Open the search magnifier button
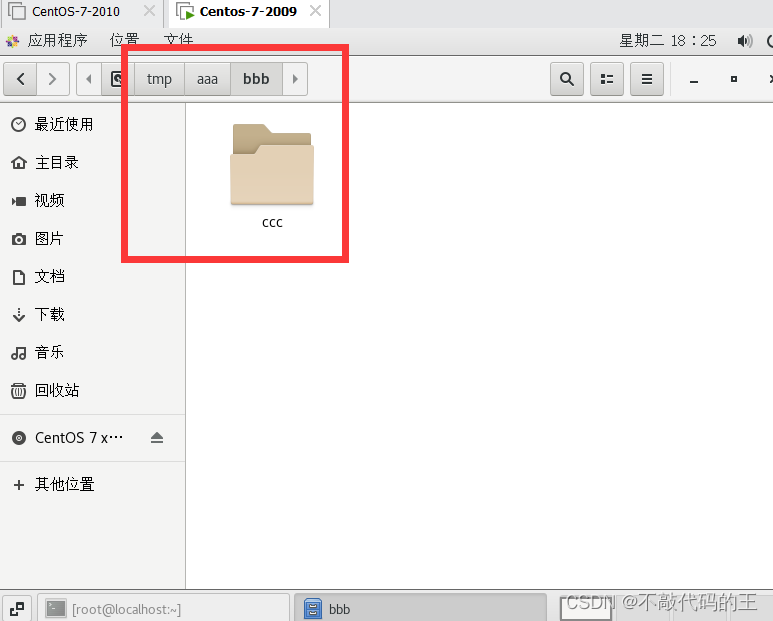This screenshot has width=773, height=621. [x=567, y=79]
